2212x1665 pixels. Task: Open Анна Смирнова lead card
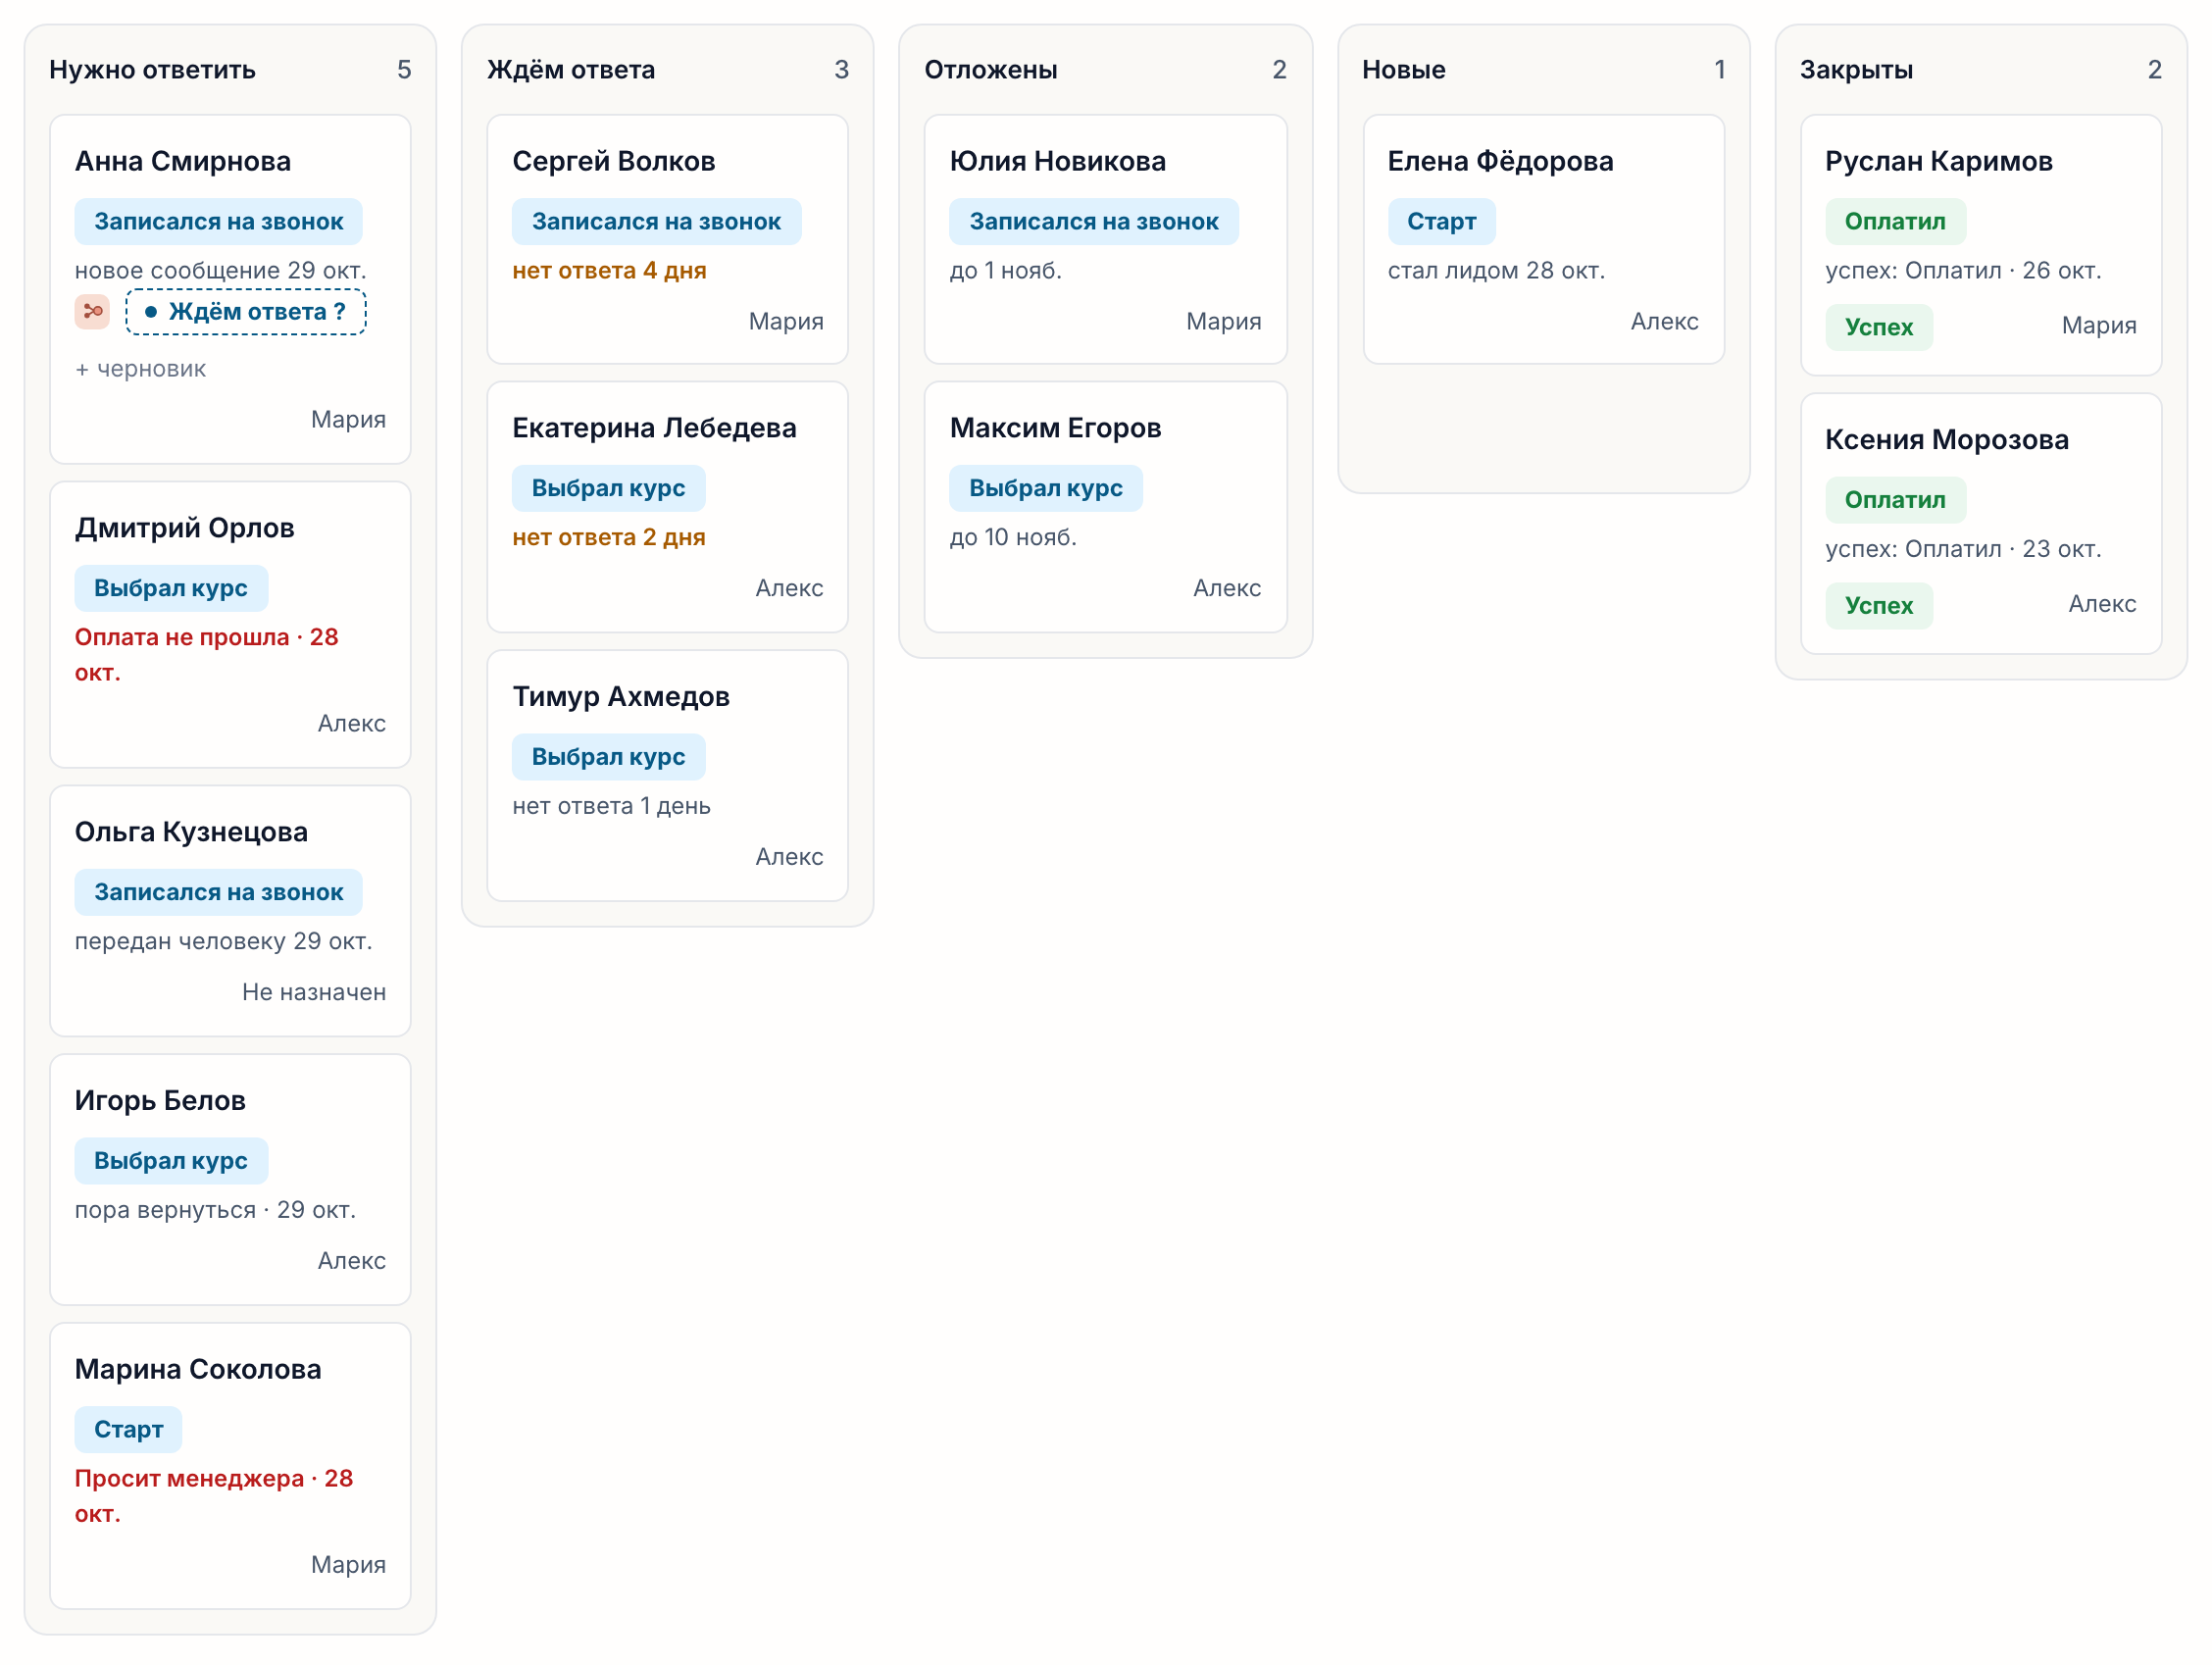230,289
